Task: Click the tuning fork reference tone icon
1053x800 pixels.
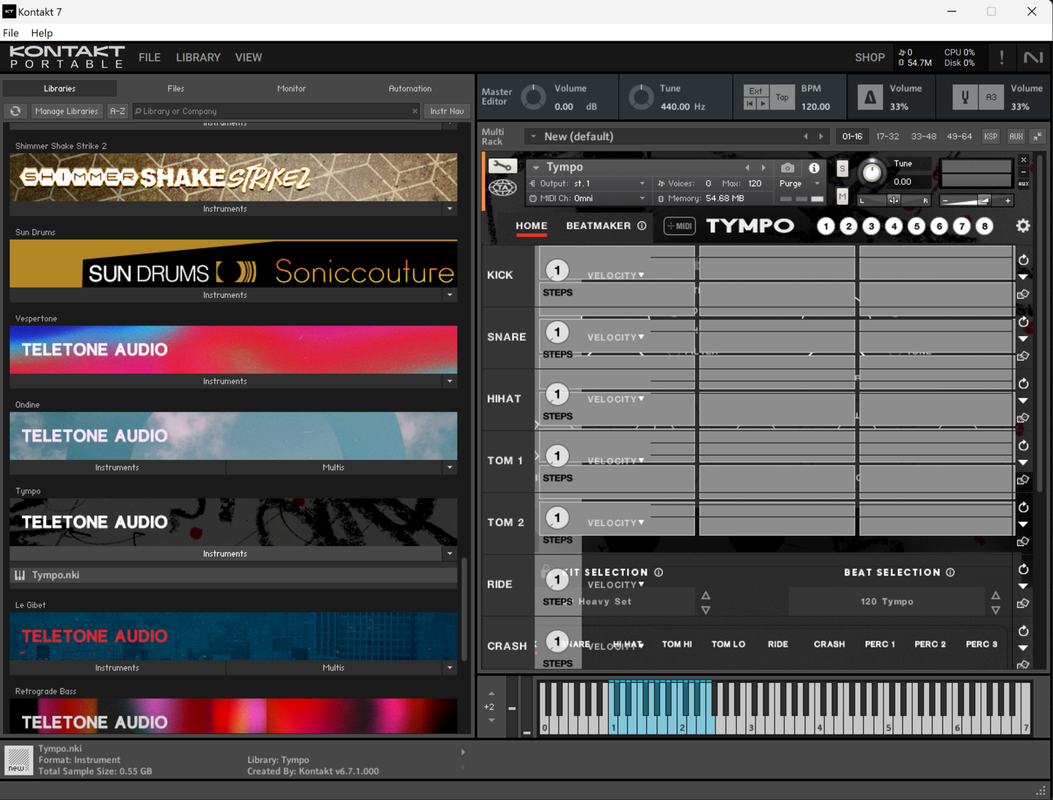Action: click(x=964, y=98)
